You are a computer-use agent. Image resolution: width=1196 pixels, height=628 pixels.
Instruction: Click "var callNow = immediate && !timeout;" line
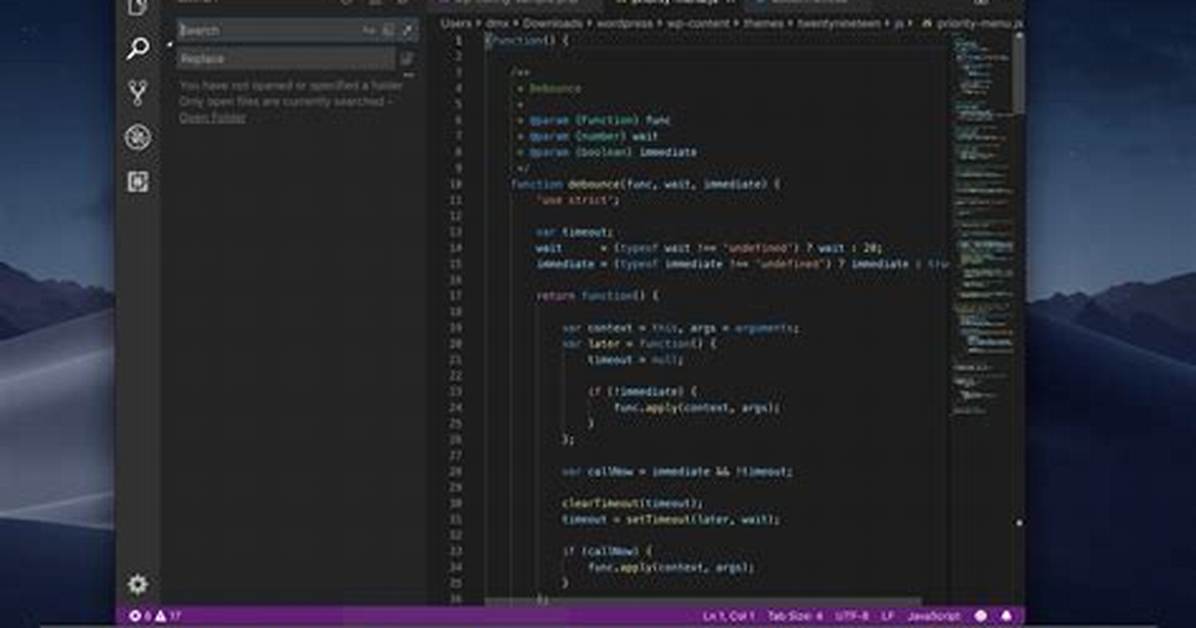pyautogui.click(x=677, y=472)
